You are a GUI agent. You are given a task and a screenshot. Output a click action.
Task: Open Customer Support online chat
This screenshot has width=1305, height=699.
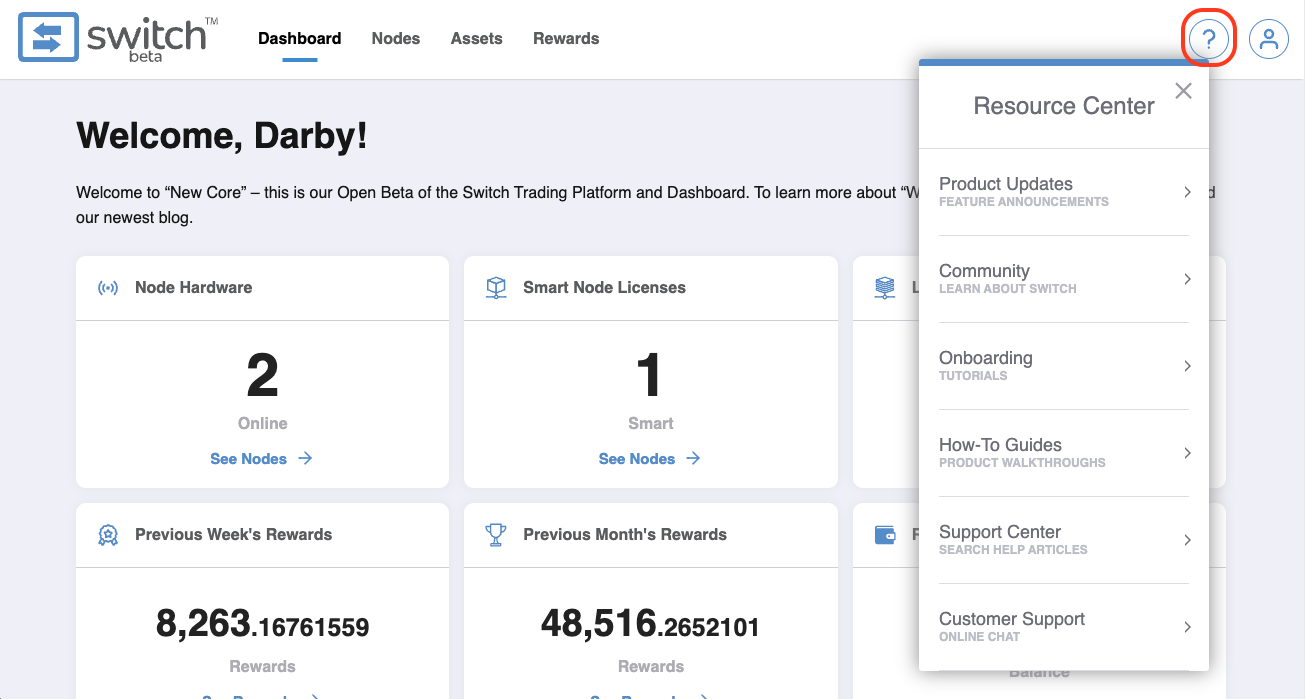click(1064, 627)
